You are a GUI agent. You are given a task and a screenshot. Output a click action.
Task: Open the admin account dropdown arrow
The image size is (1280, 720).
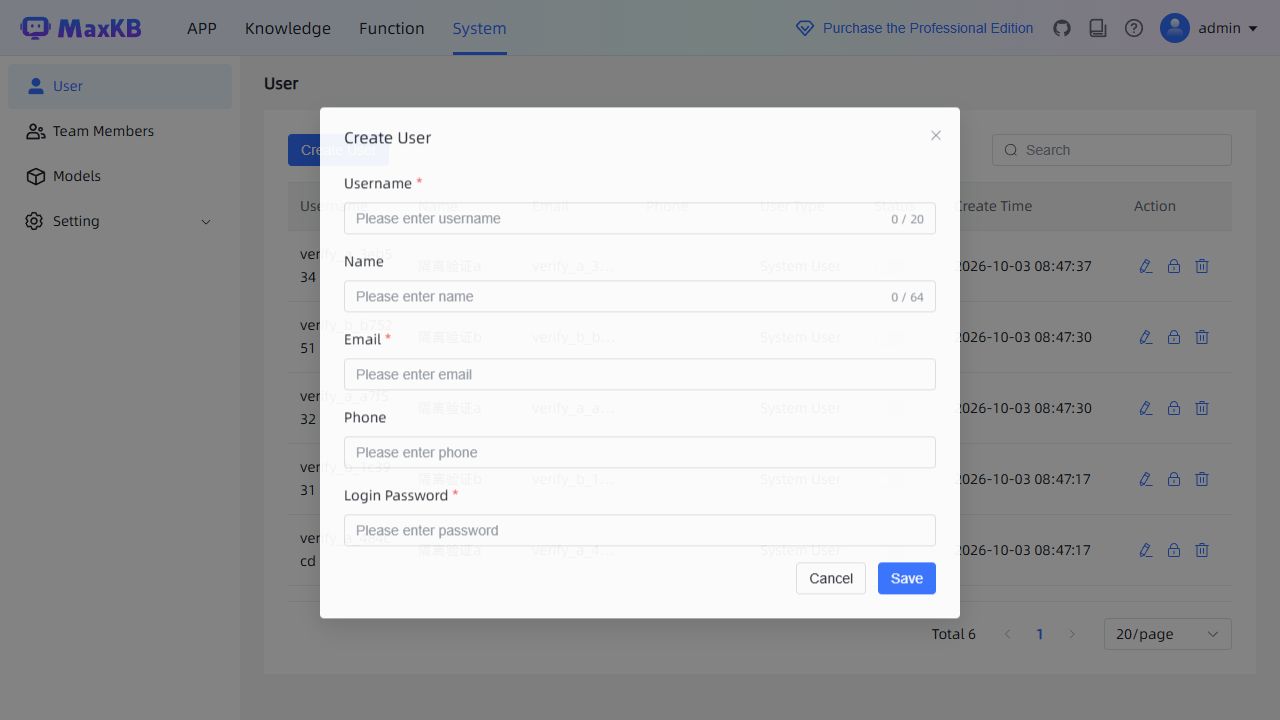pyautogui.click(x=1253, y=29)
